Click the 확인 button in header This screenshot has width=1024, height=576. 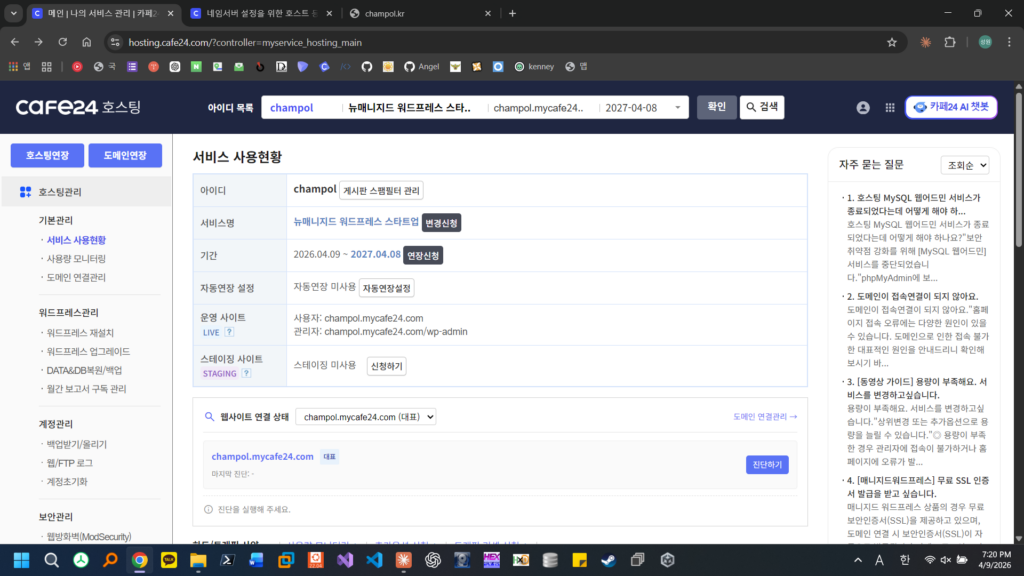pyautogui.click(x=716, y=107)
